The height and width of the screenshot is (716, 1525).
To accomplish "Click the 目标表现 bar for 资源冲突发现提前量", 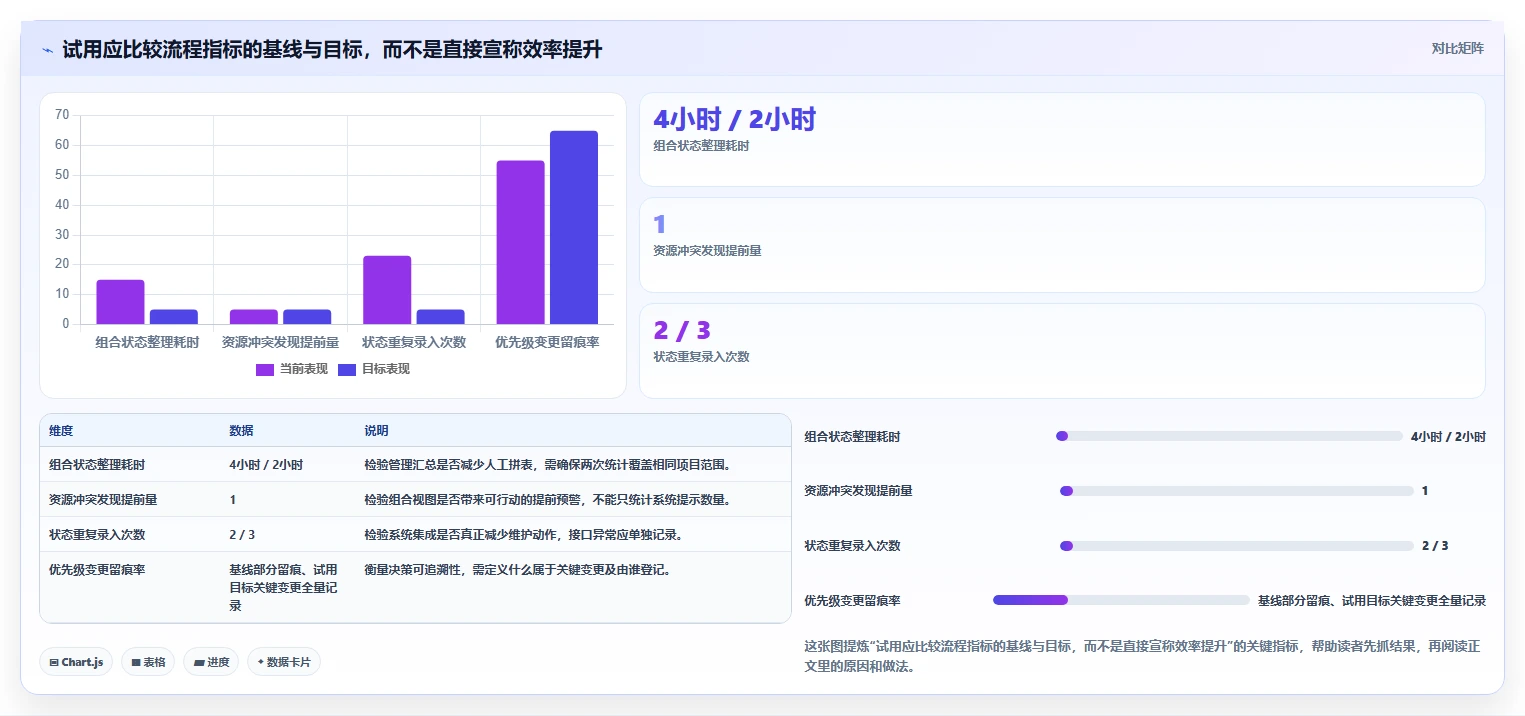I will pyautogui.click(x=306, y=317).
